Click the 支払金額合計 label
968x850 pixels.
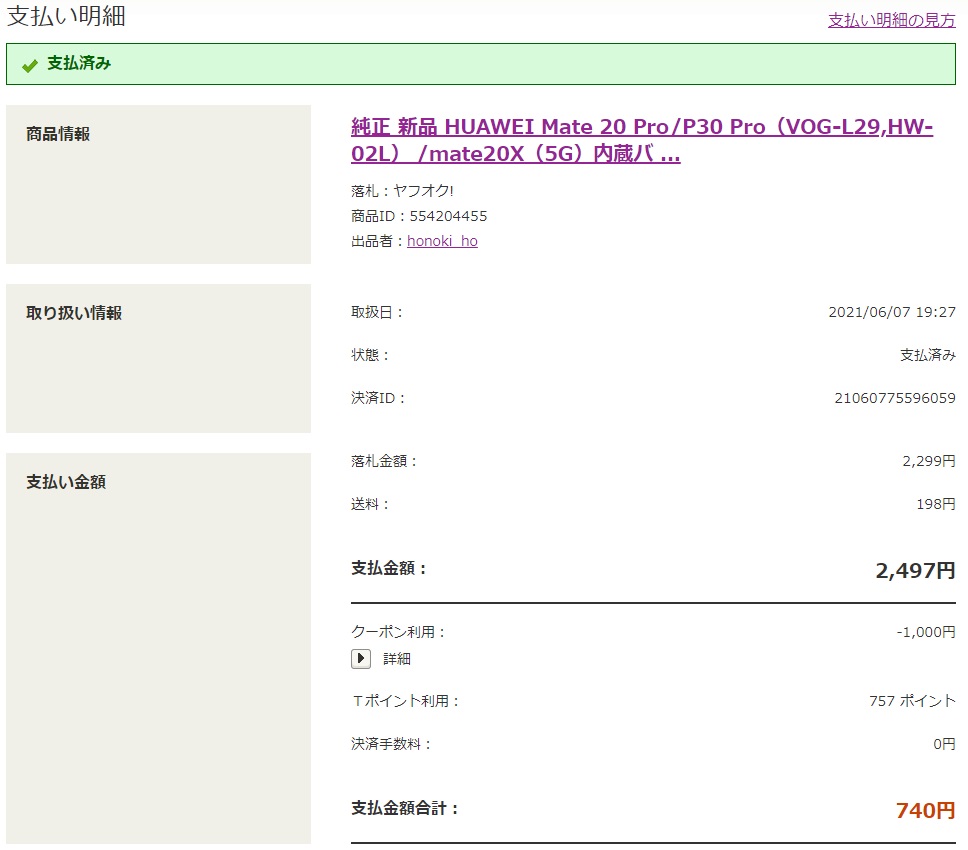tap(405, 808)
